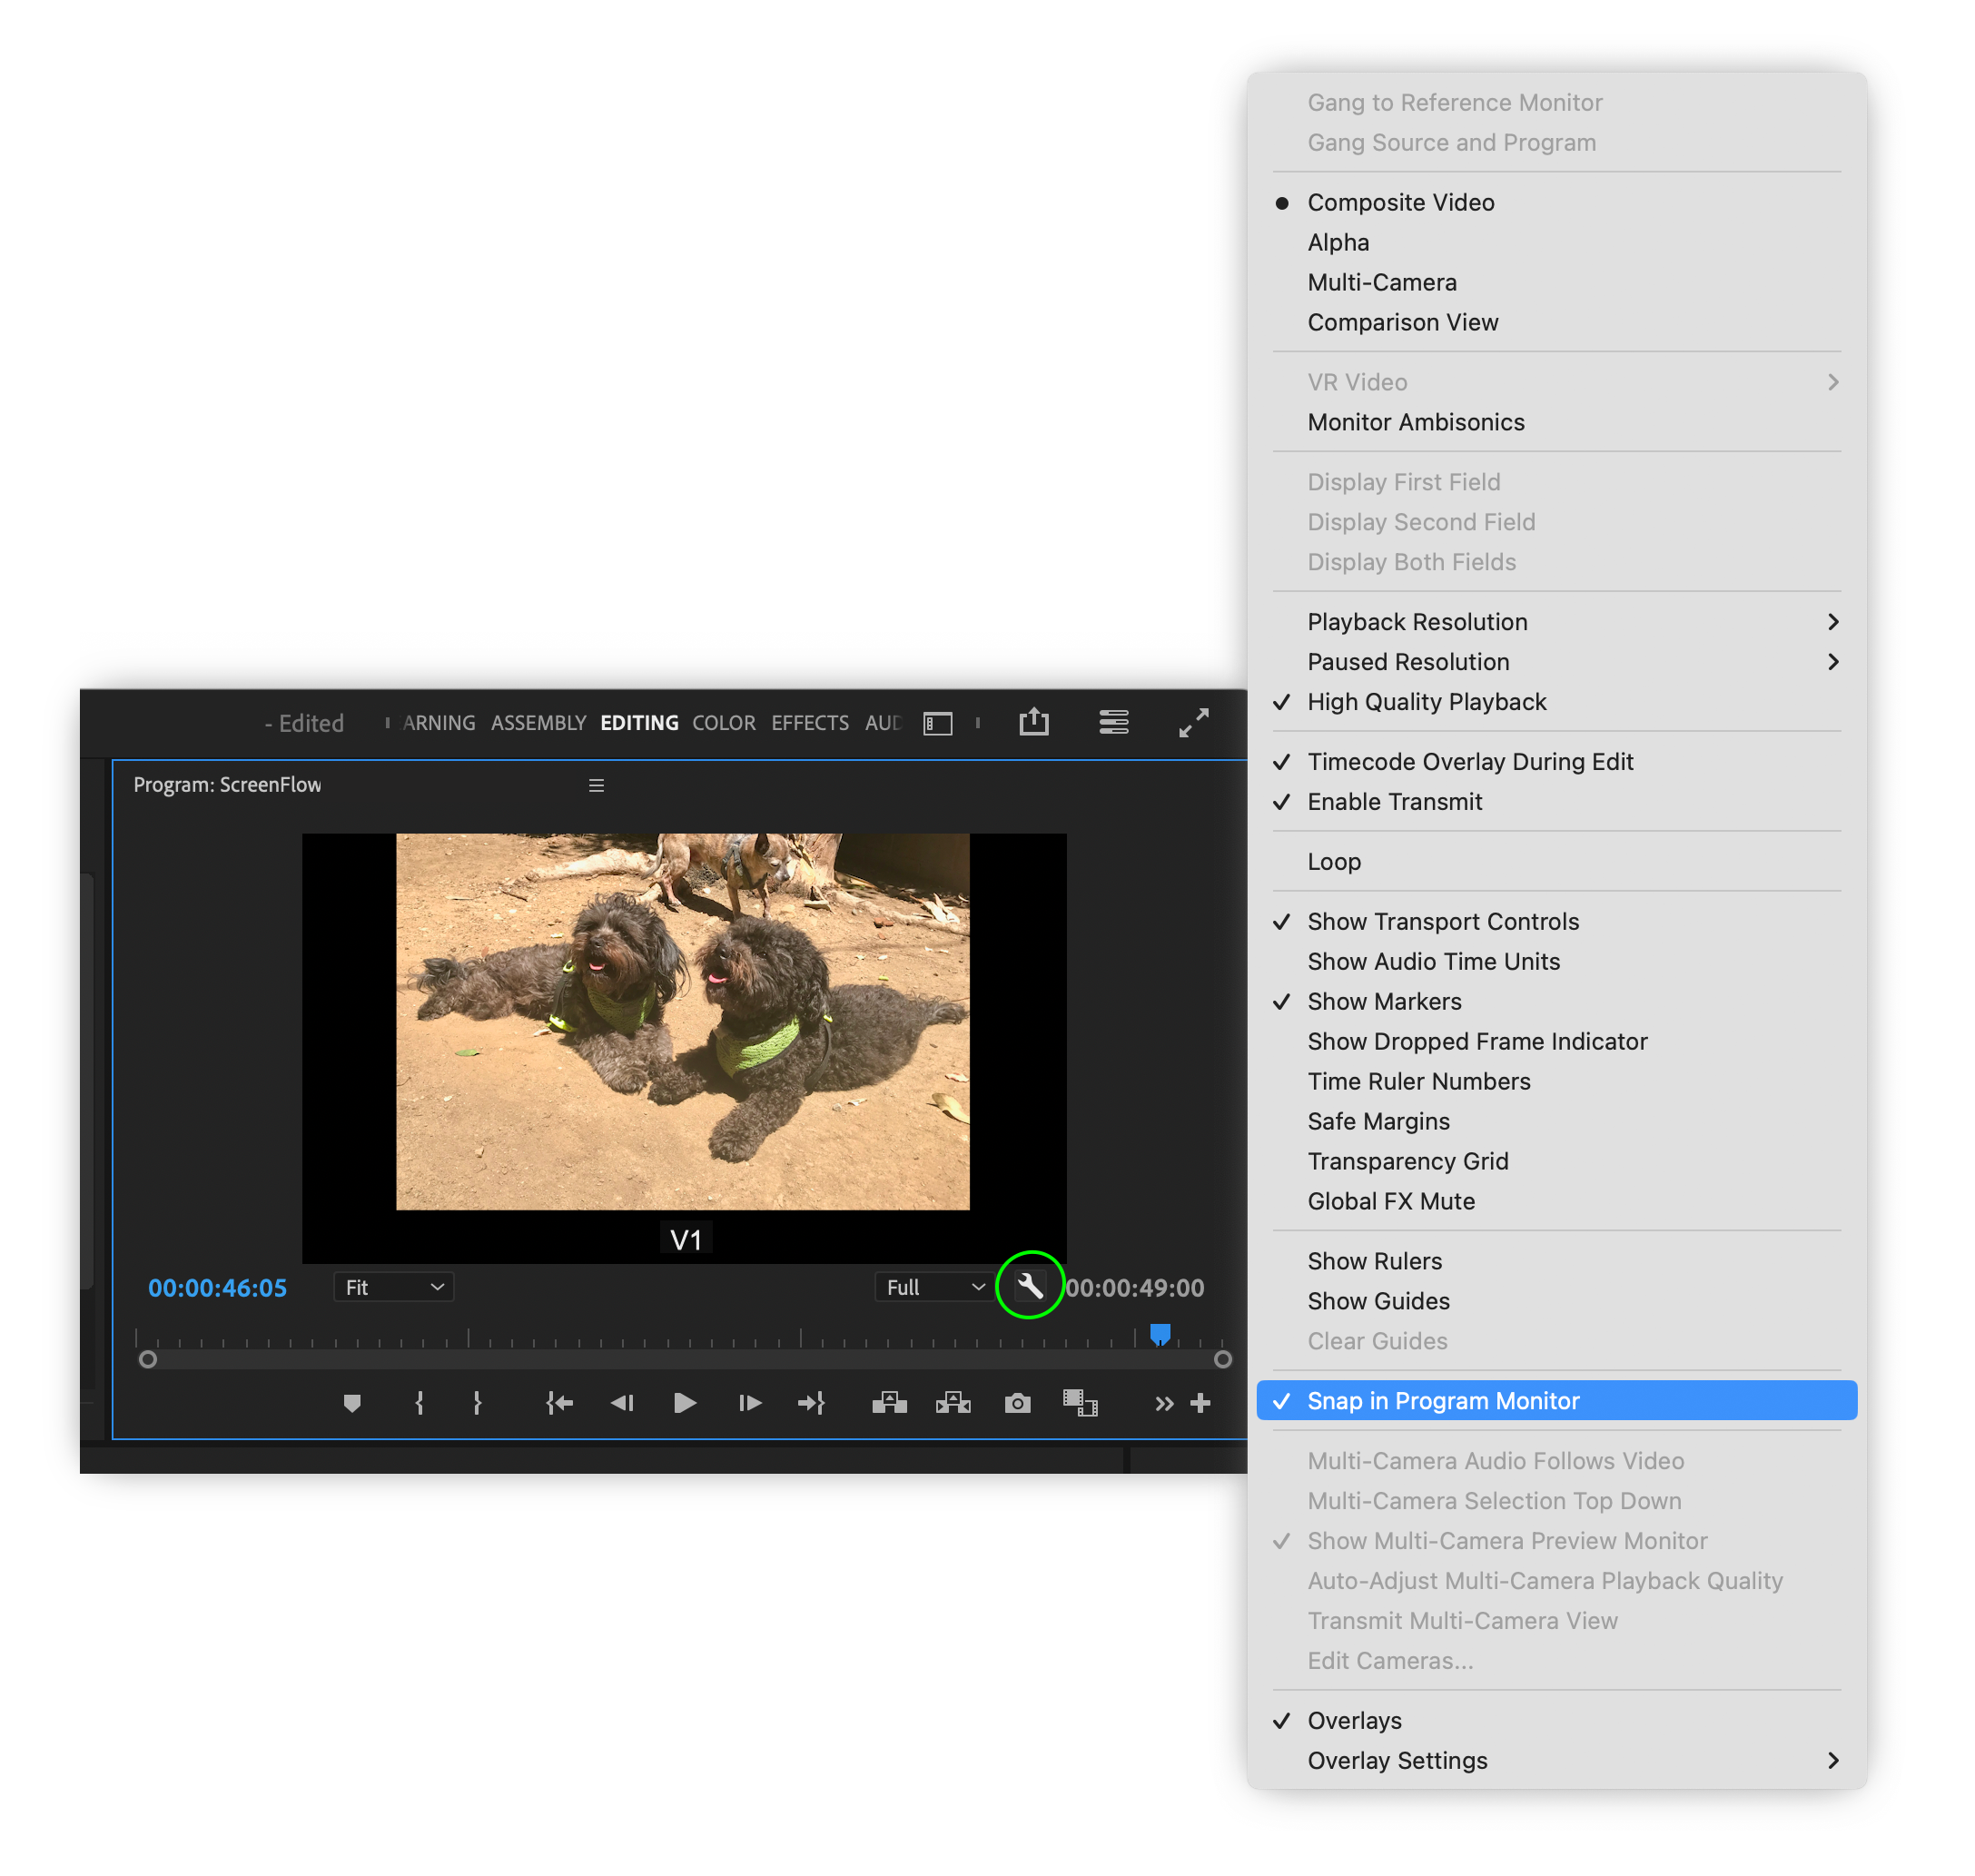Uncheck Show Markers option
Viewport: 1975px width, 1876px height.
[1384, 1001]
